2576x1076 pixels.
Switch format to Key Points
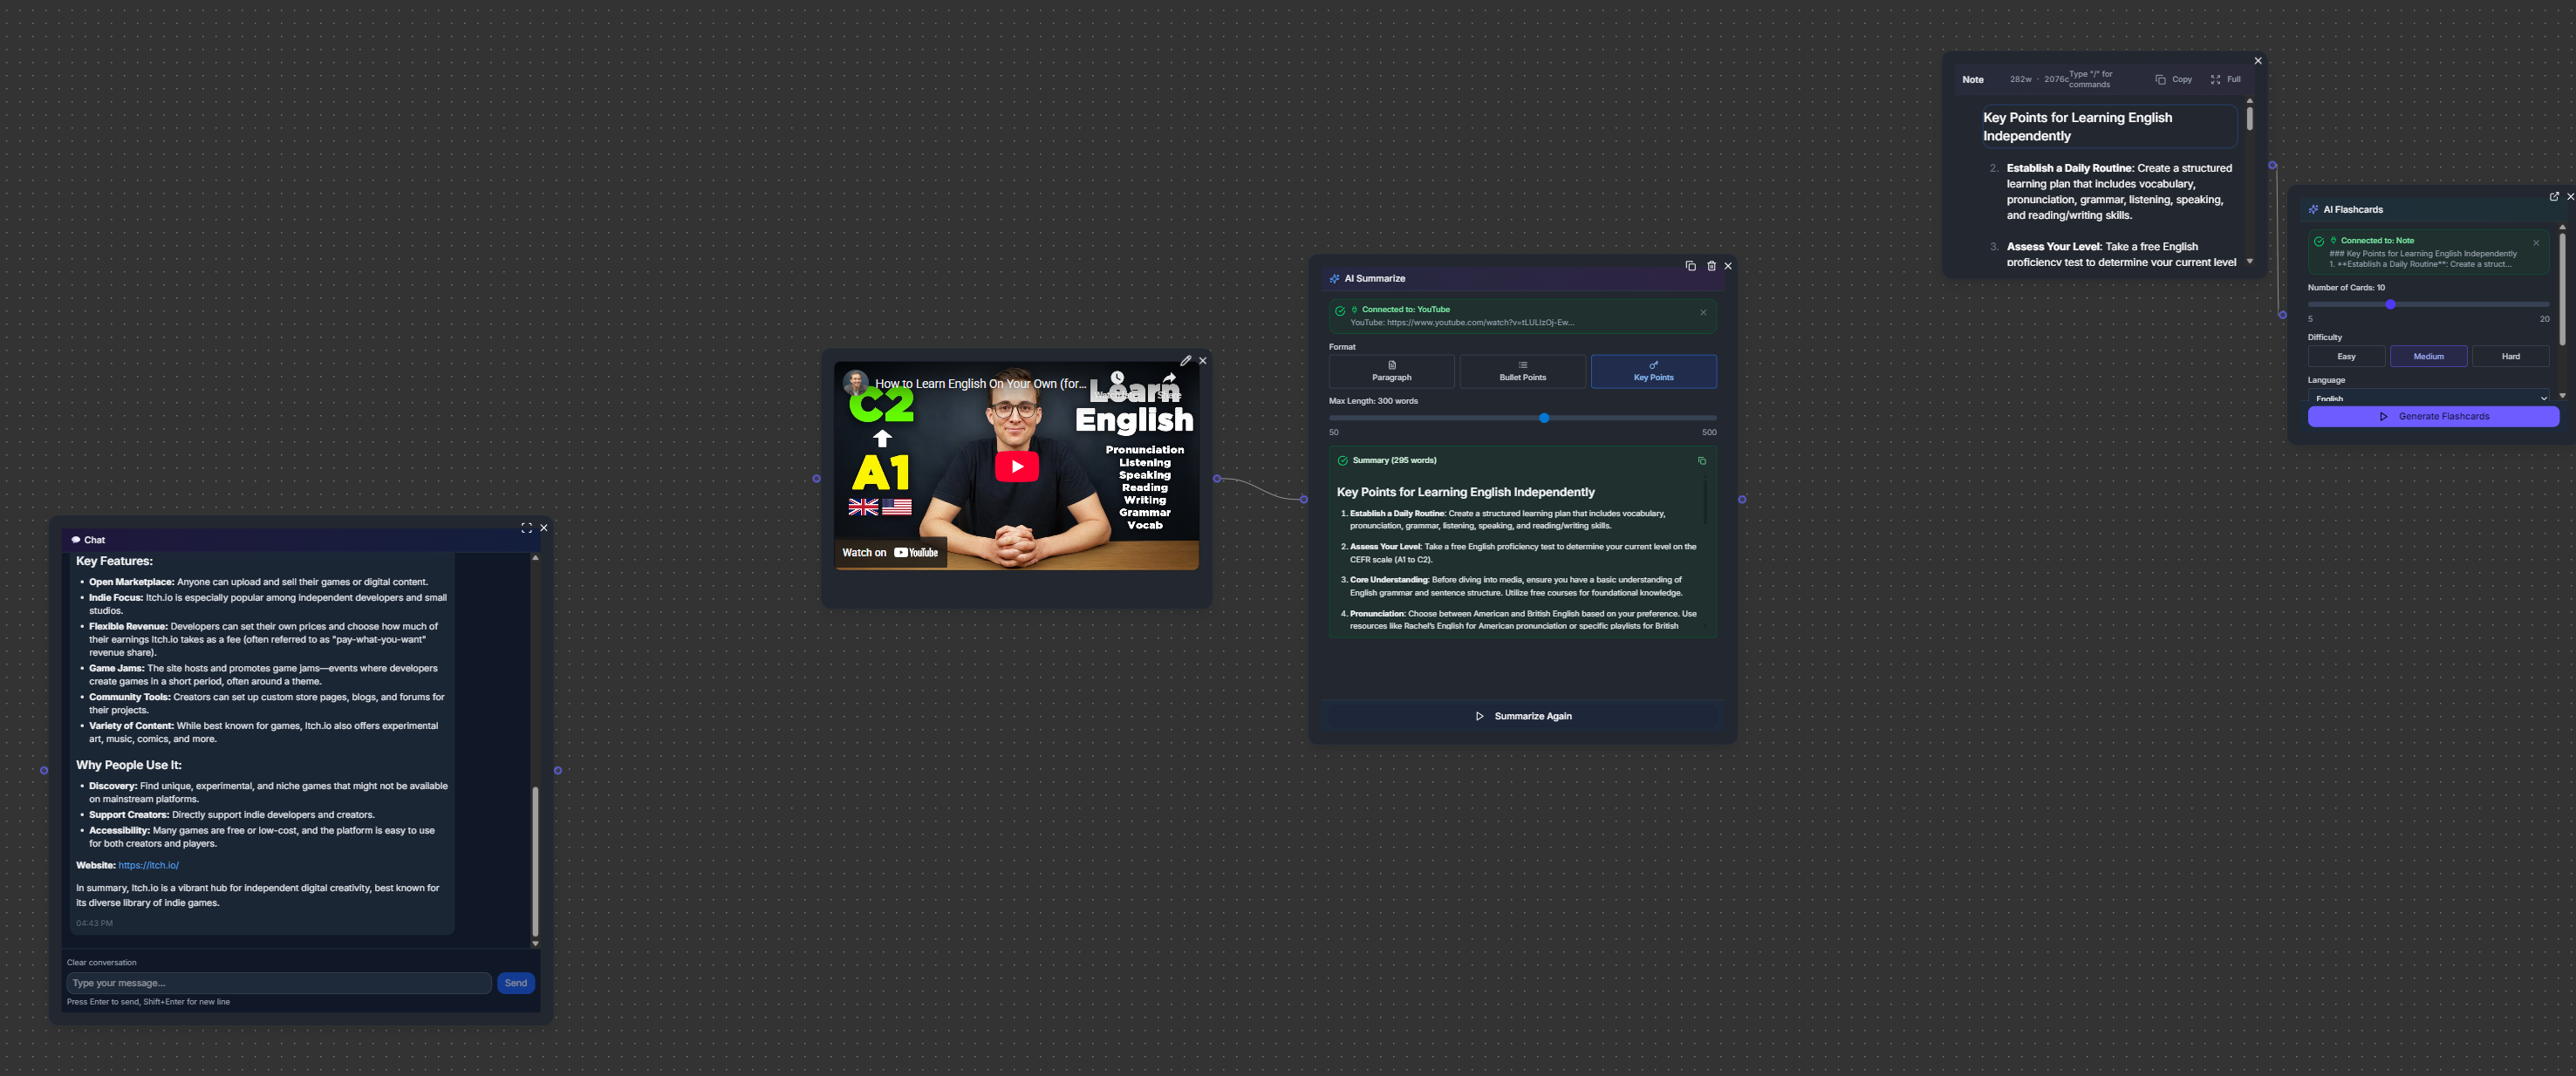[1654, 371]
